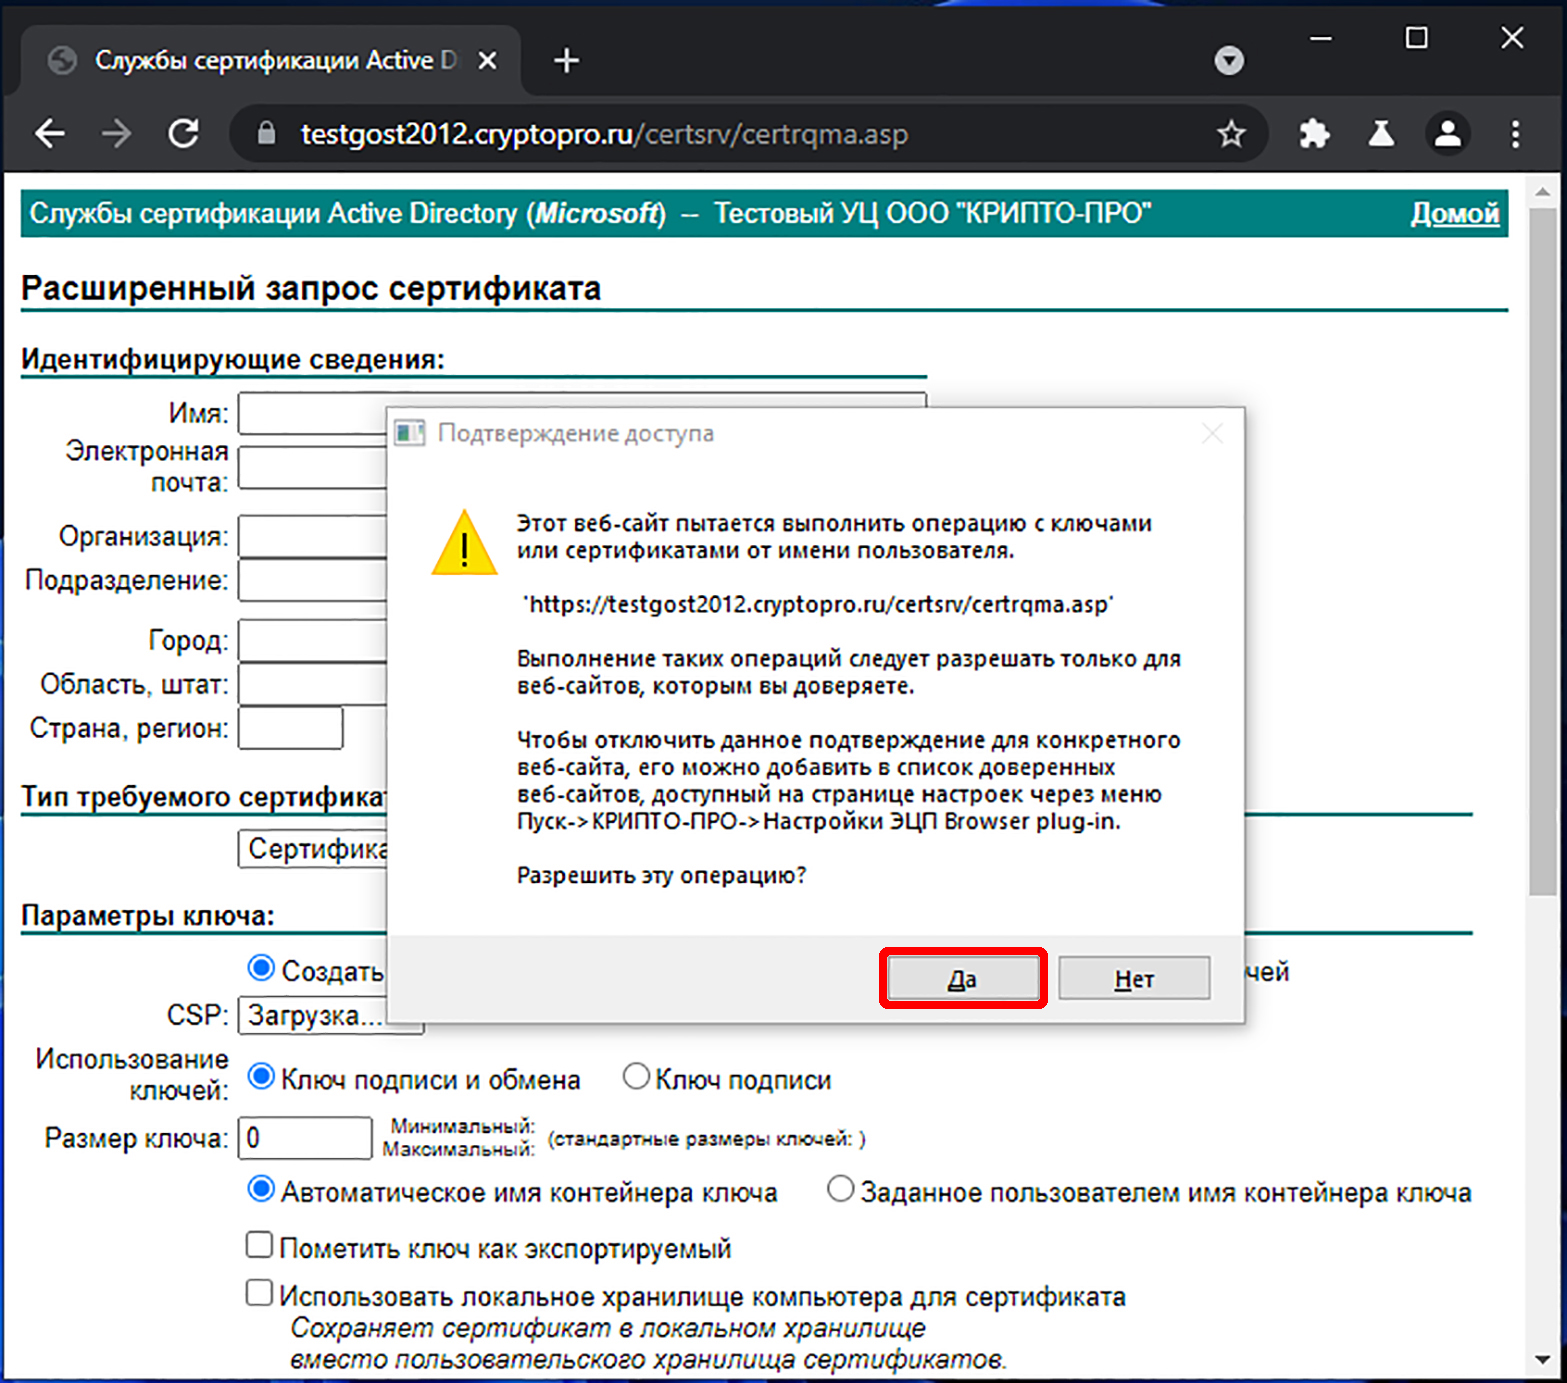Select 'Автоматическое имя контейнера ключа' radio
This screenshot has height=1383, width=1567.
coord(261,1190)
